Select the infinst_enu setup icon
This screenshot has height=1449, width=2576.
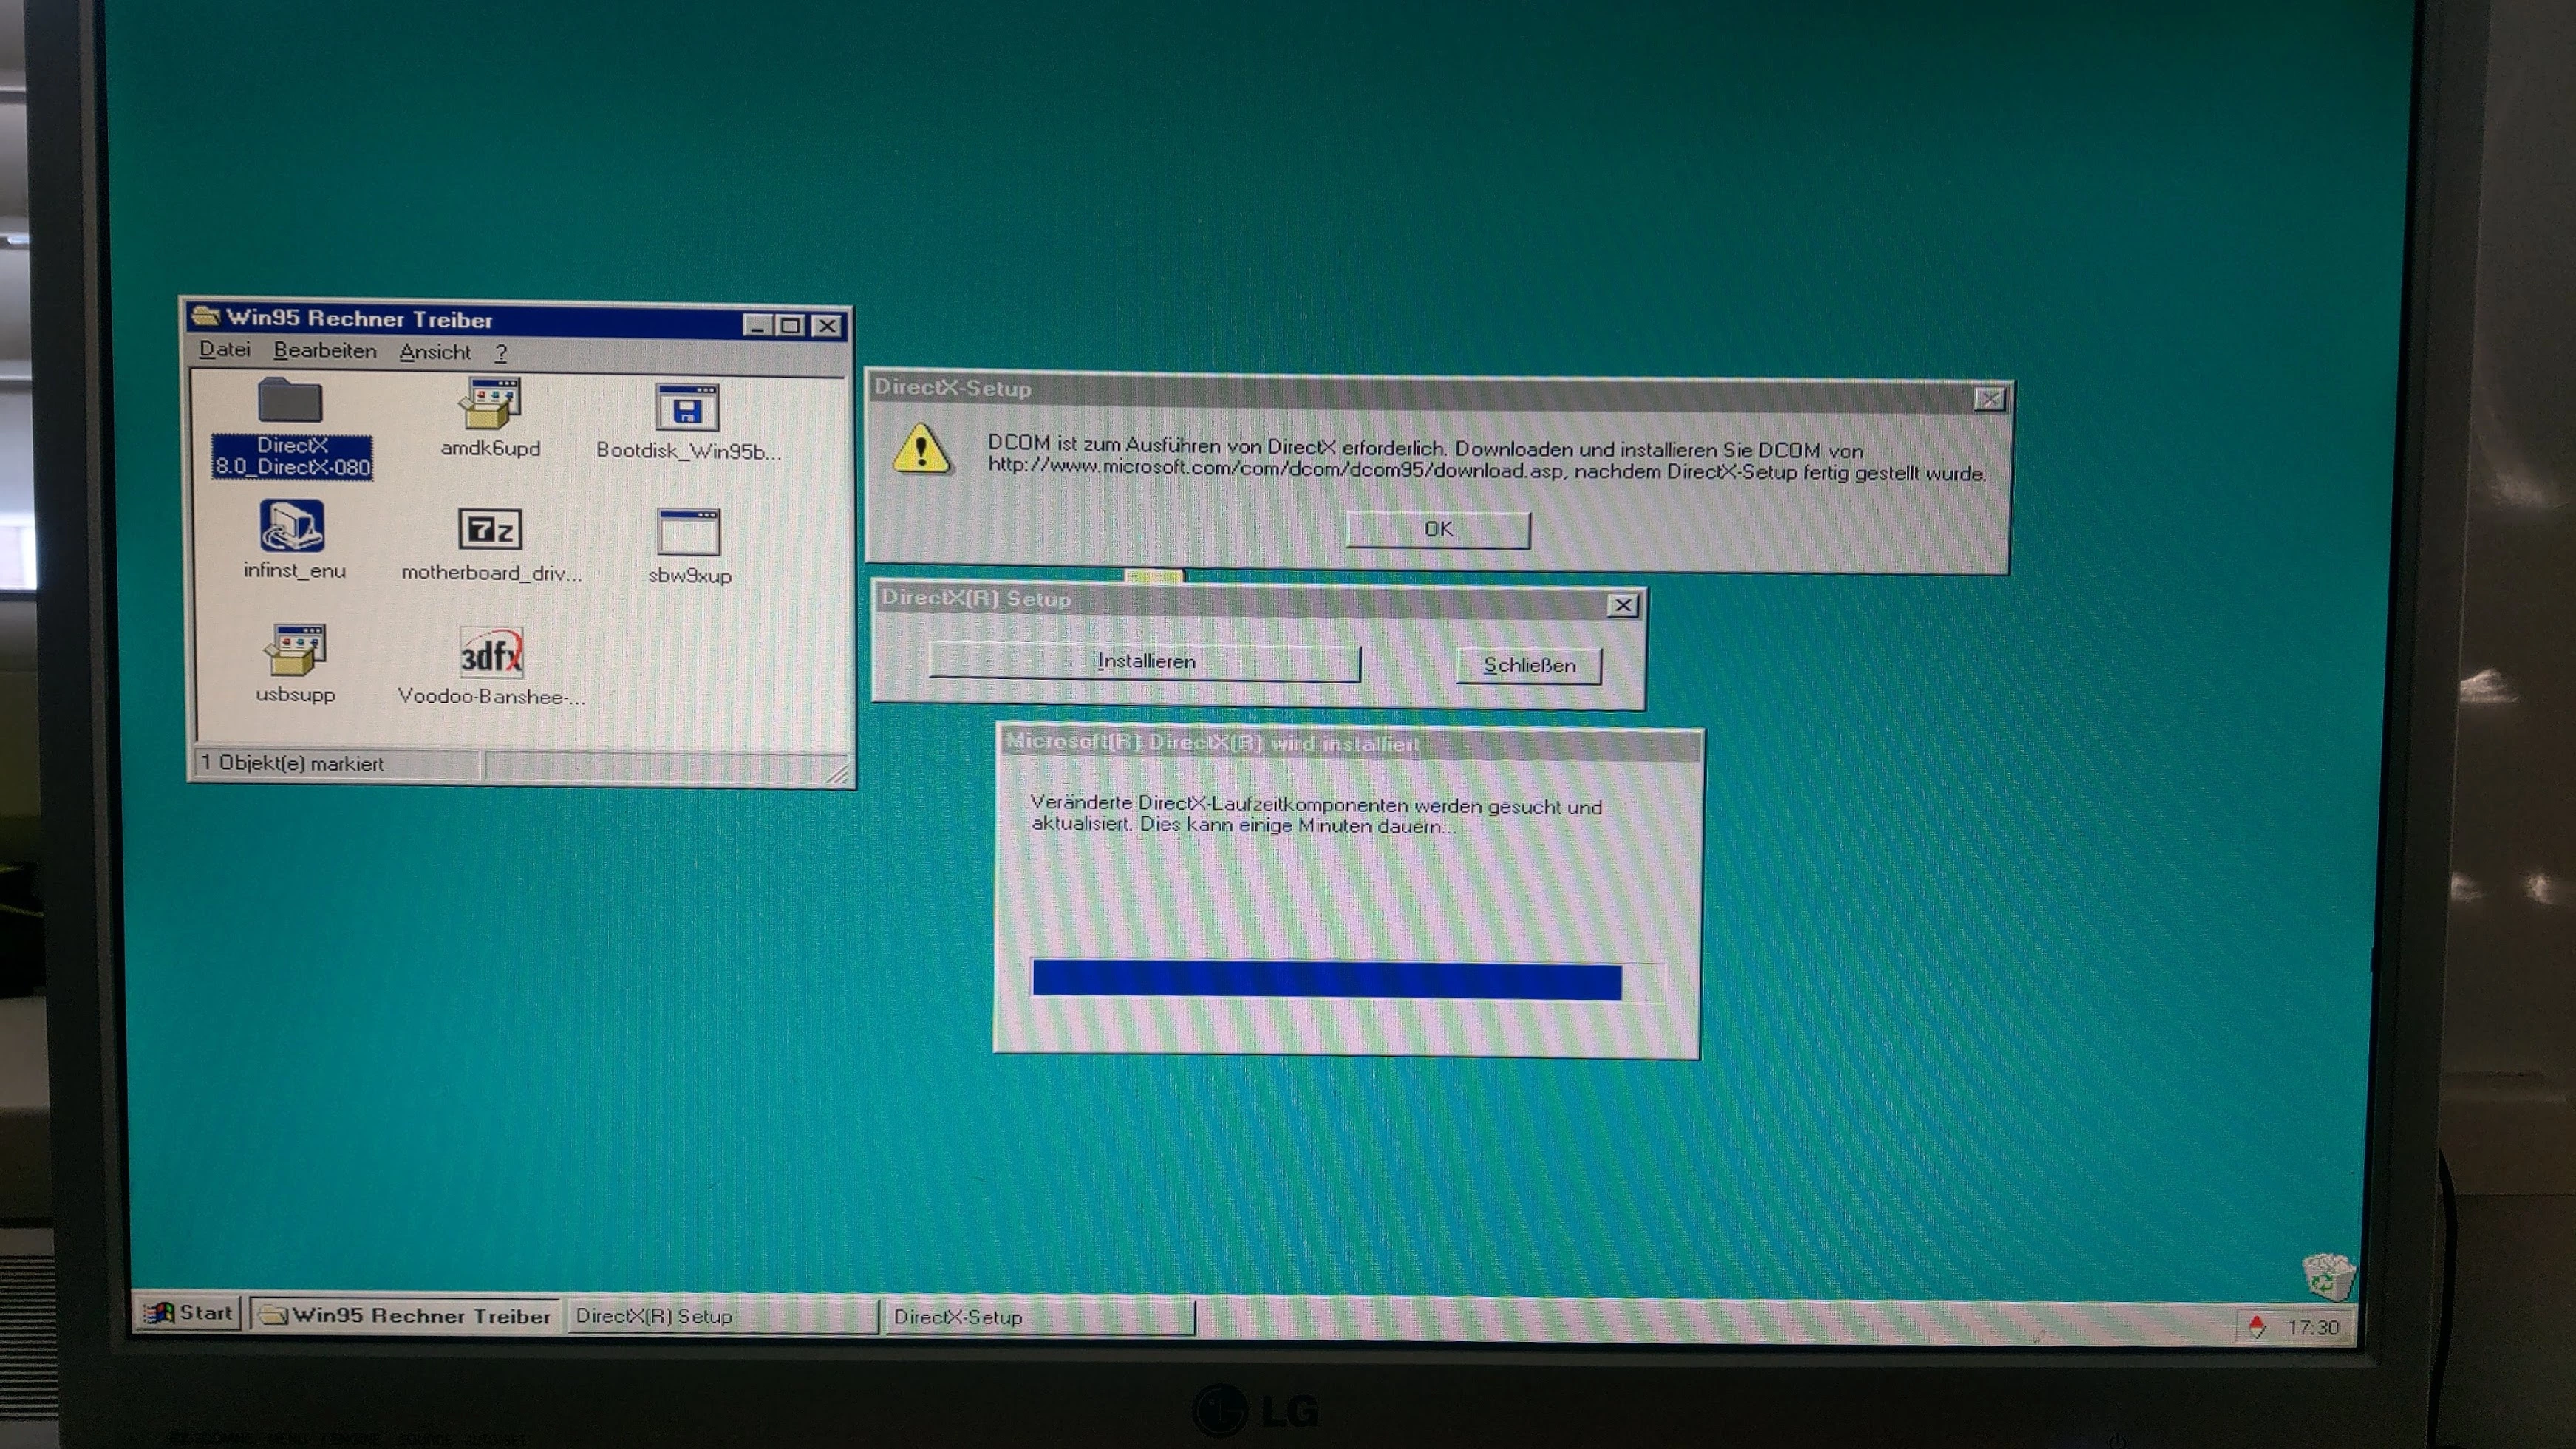tap(292, 527)
